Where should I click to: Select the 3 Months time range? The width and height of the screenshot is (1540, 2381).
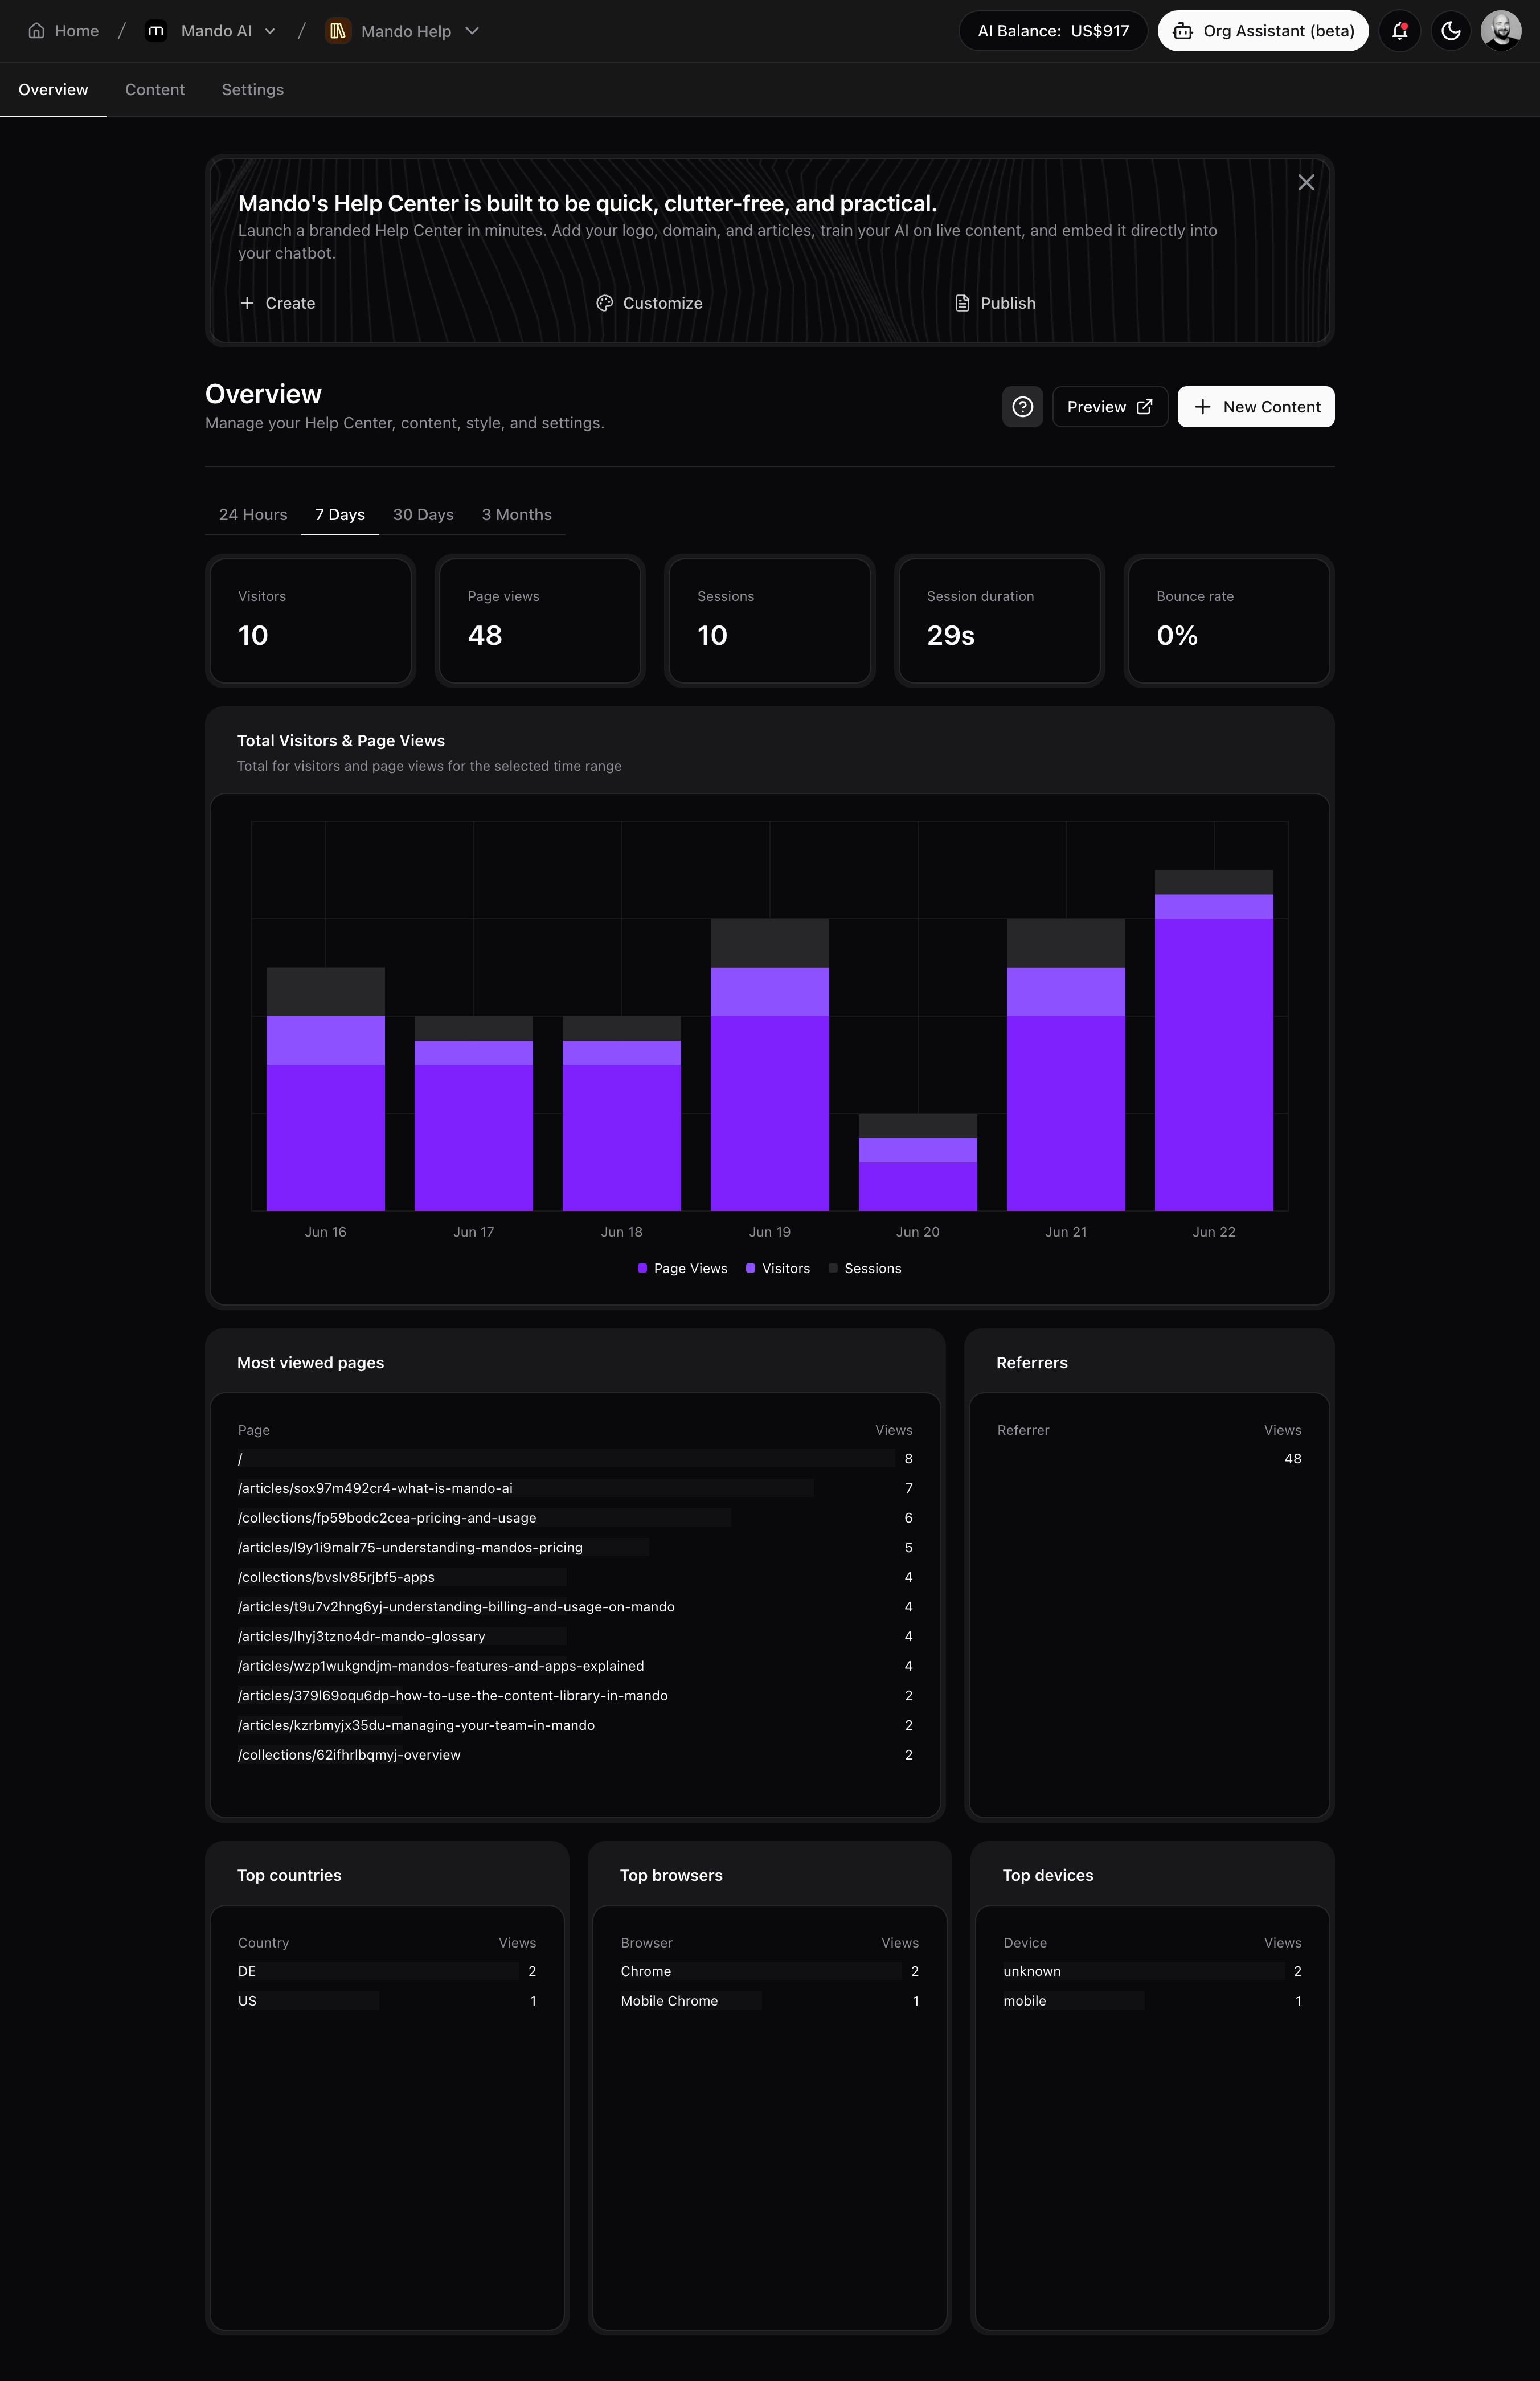[x=516, y=514]
